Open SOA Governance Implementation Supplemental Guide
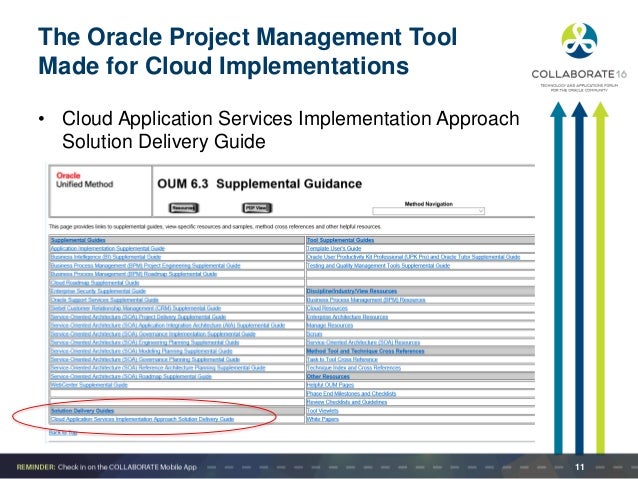 tap(153, 334)
